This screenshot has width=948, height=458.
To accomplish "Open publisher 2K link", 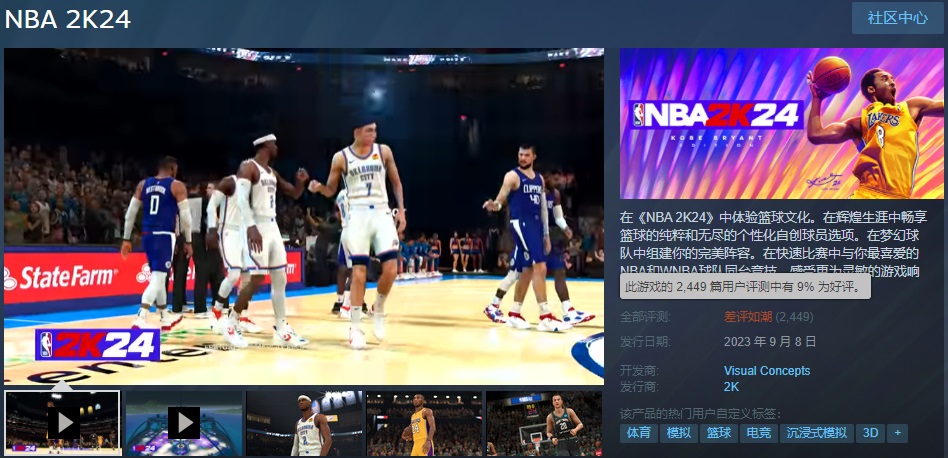I will pos(731,386).
